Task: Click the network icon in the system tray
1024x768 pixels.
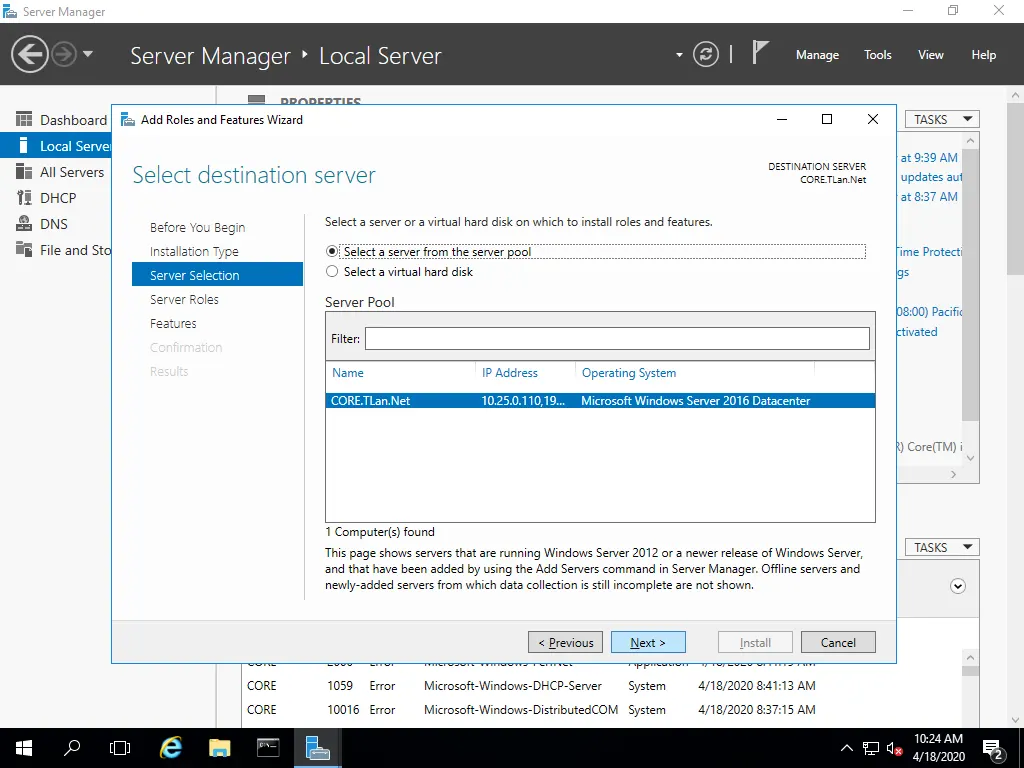Action: click(871, 748)
